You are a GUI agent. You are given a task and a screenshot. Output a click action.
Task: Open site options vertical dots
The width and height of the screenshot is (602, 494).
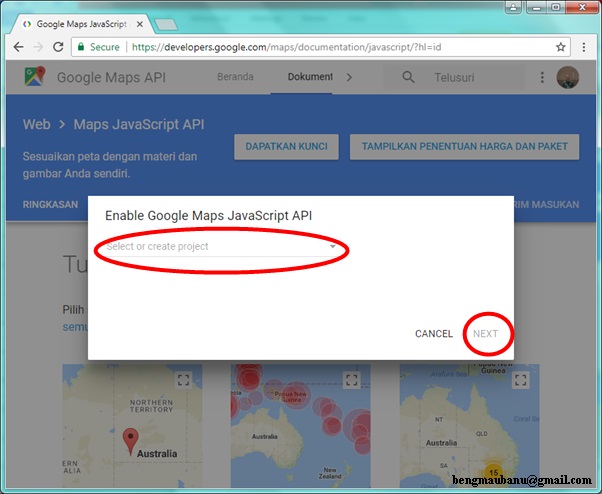pos(542,77)
